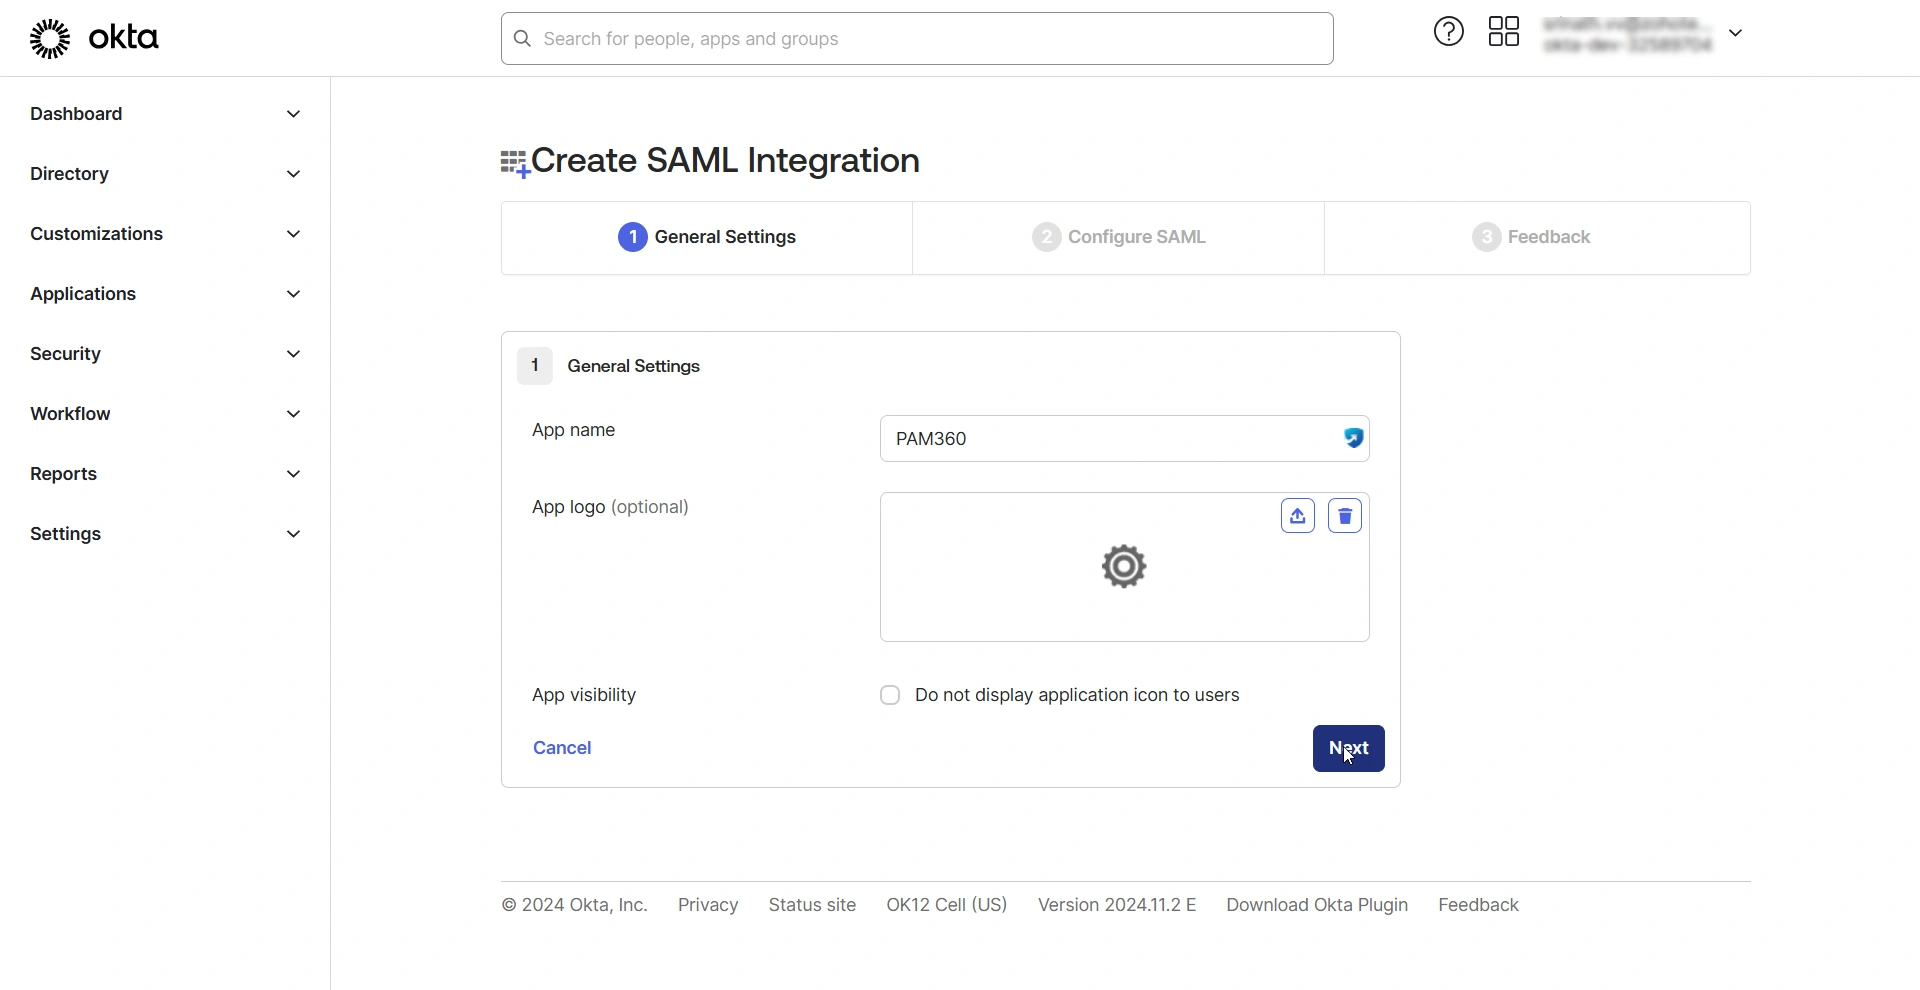Upload an app logo image
The width and height of the screenshot is (1920, 990).
pos(1297,516)
